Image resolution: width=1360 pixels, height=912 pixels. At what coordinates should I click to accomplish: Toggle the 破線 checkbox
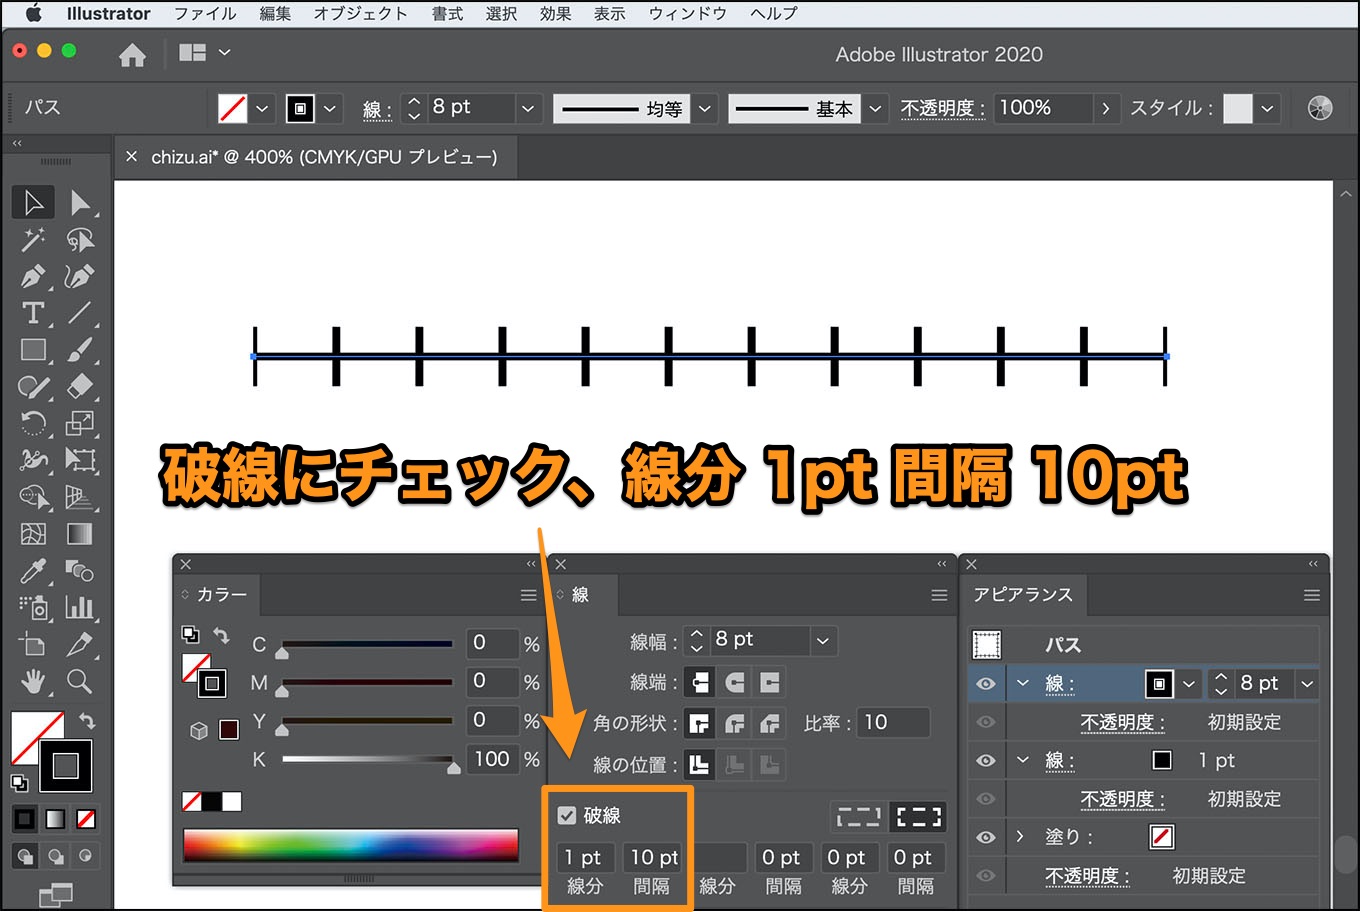click(x=567, y=815)
